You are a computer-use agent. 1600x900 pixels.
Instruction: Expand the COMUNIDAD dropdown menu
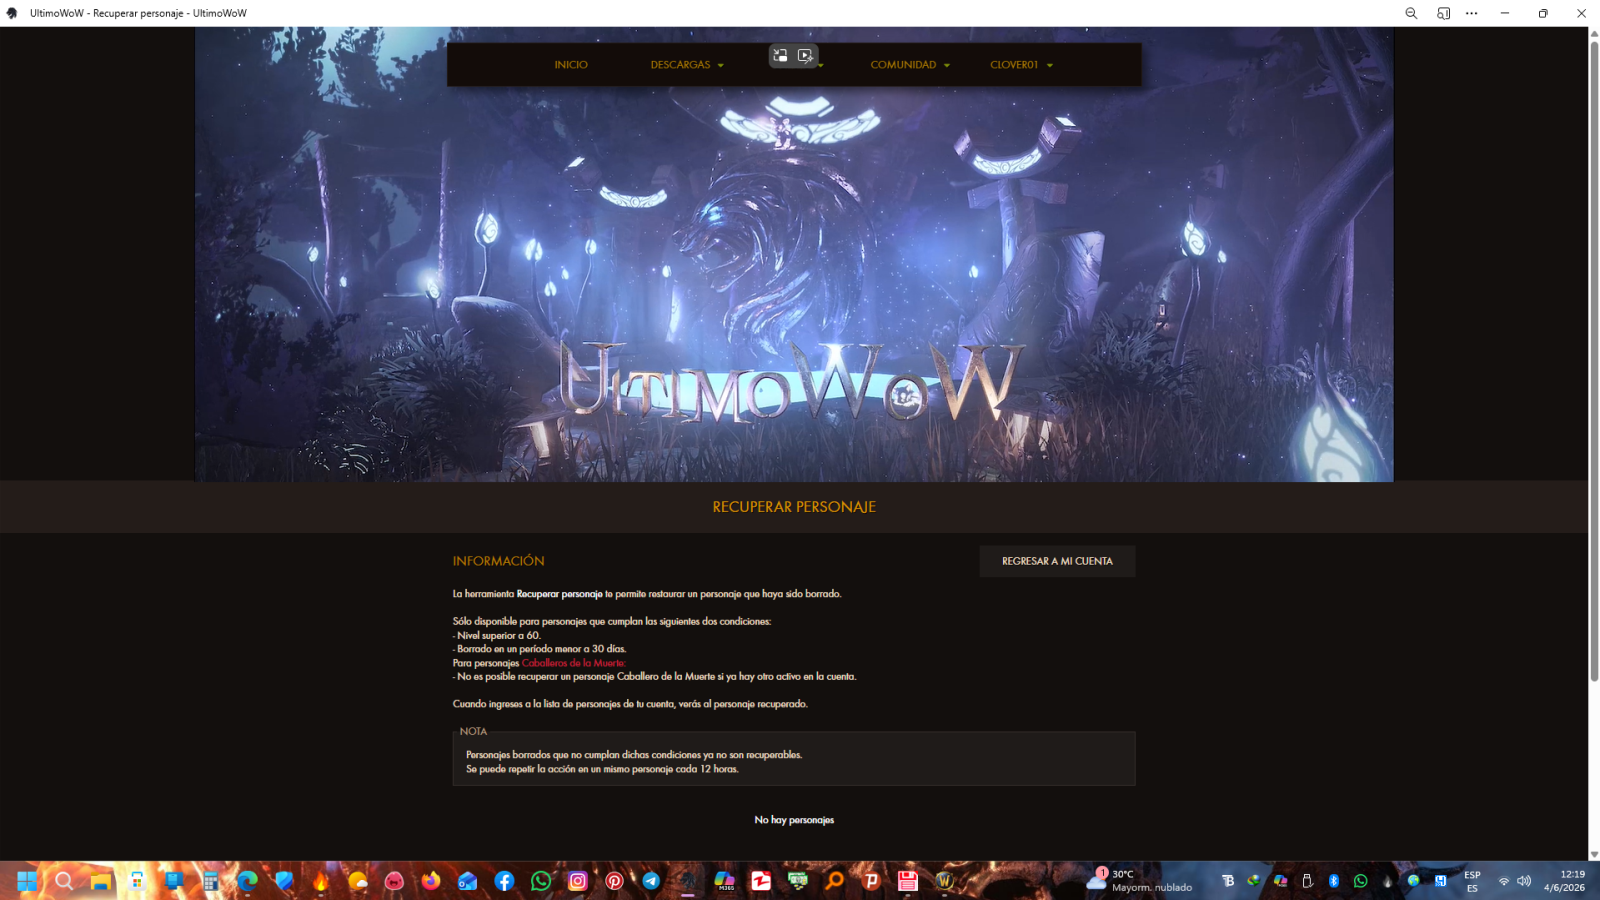(910, 65)
